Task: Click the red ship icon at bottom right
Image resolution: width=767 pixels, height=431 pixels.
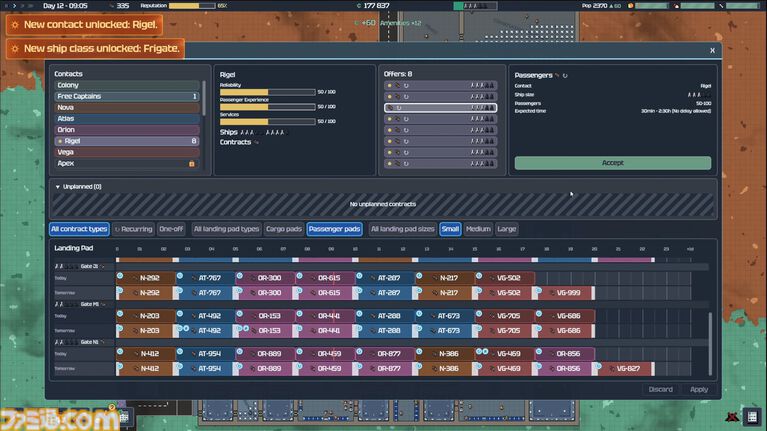Action: pyautogui.click(x=732, y=417)
